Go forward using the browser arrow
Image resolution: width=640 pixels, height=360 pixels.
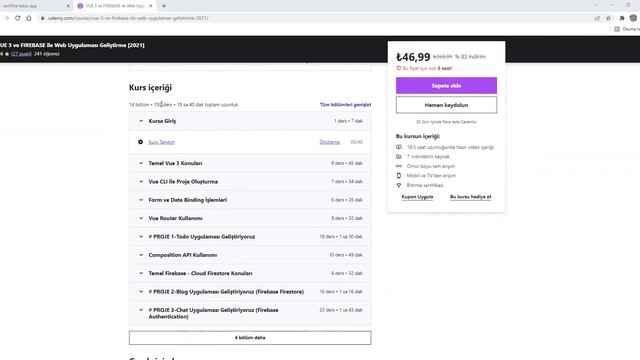click(x=7, y=18)
